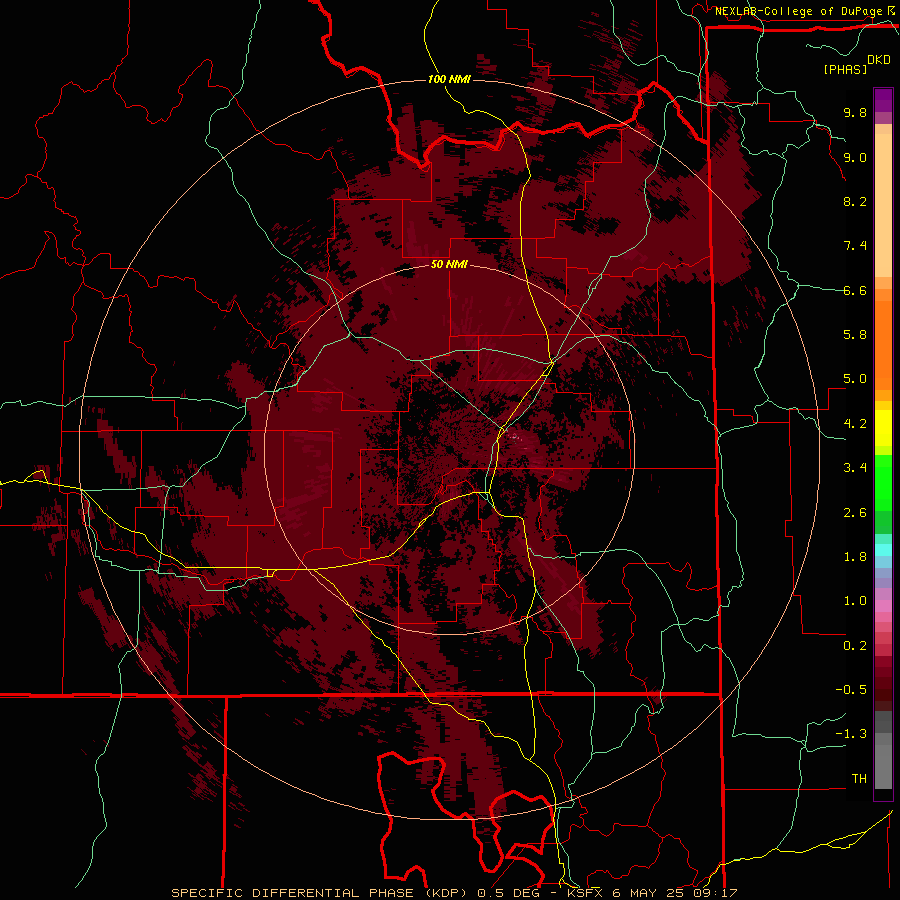Screen dimensions: 900x900
Task: Click the 50 NMI range ring label
Action: [x=449, y=264]
